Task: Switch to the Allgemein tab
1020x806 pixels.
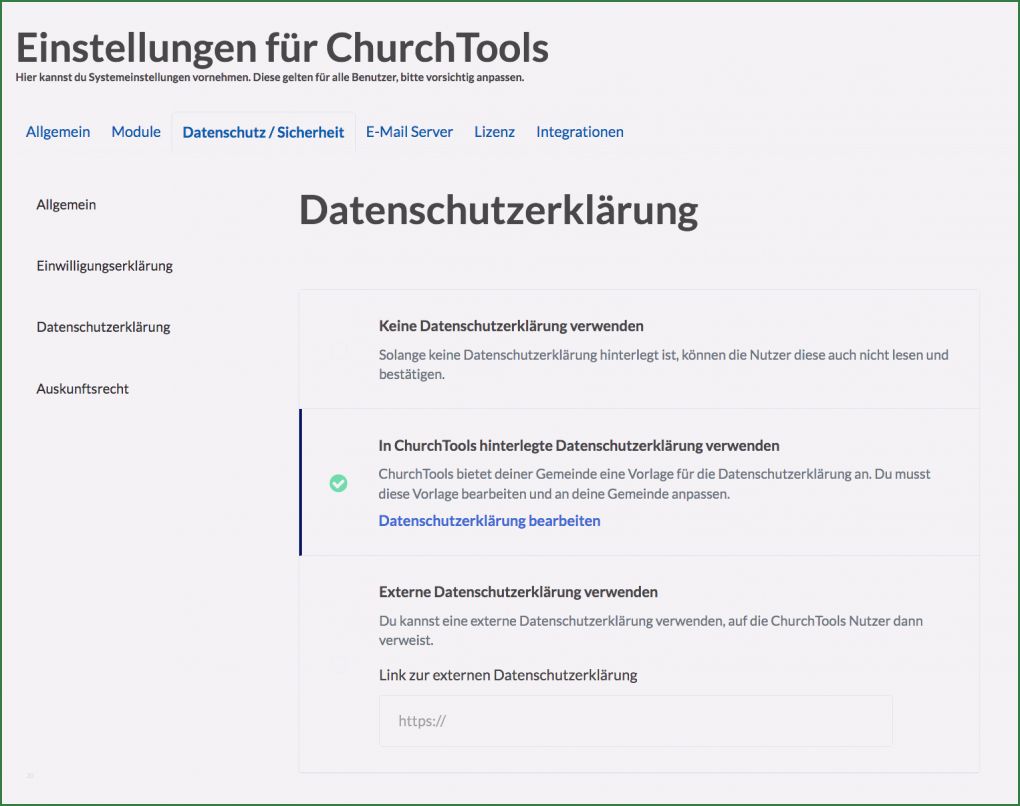Action: 57,131
